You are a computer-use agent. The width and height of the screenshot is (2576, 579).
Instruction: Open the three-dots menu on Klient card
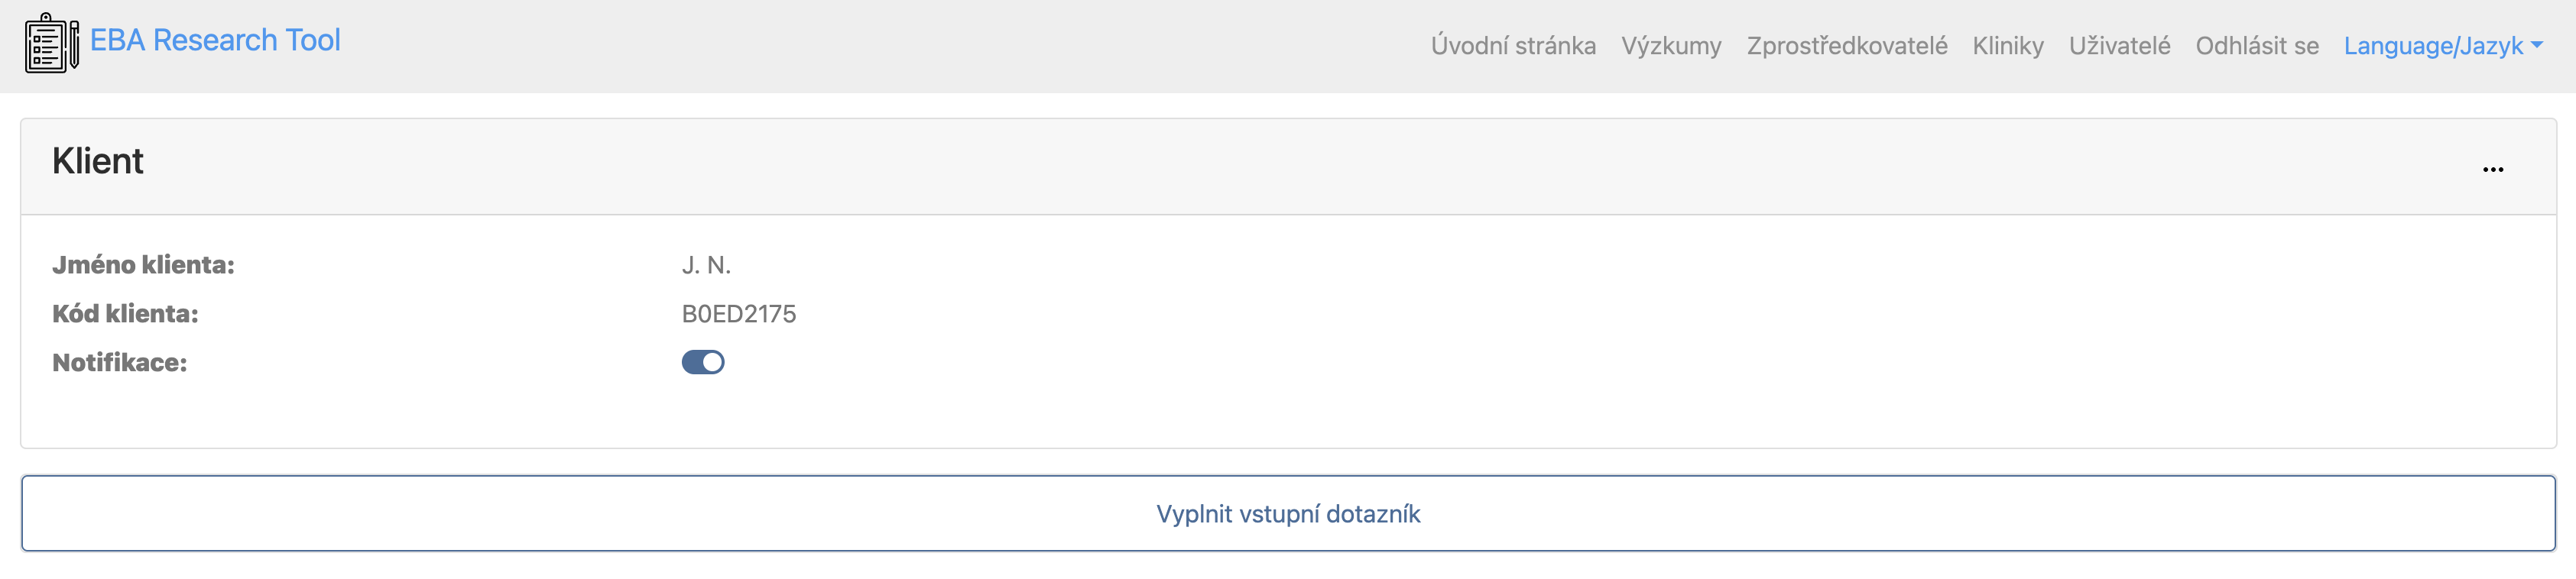pos(2492,170)
